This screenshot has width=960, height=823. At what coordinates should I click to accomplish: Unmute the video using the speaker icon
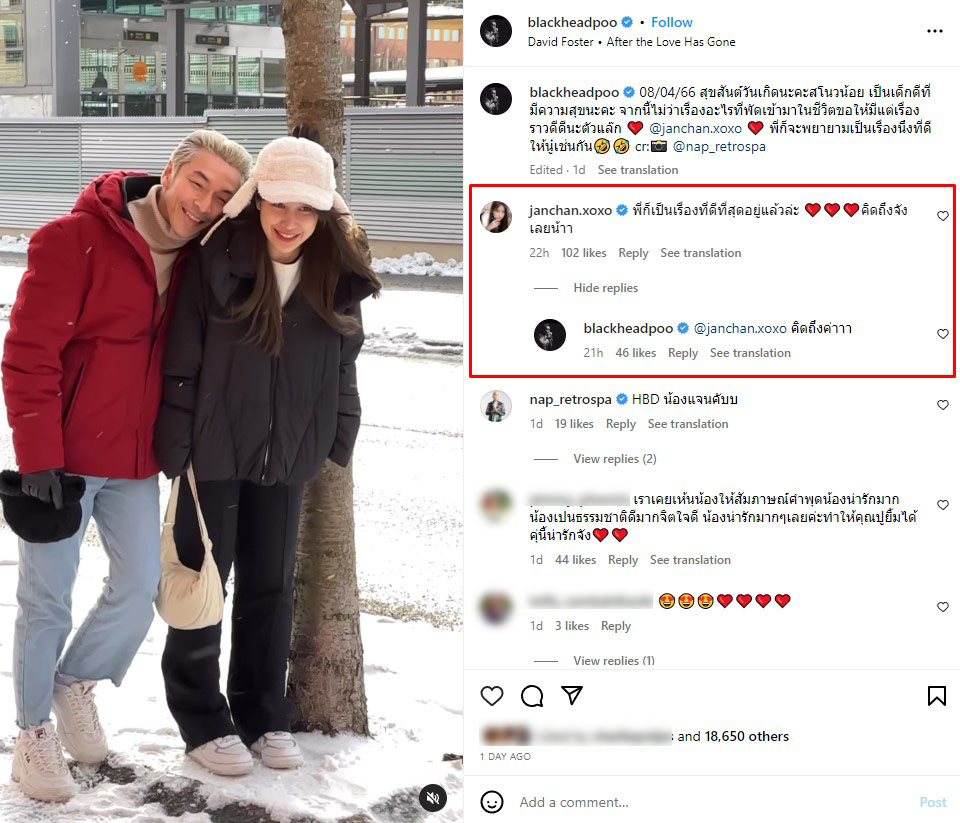[x=433, y=797]
